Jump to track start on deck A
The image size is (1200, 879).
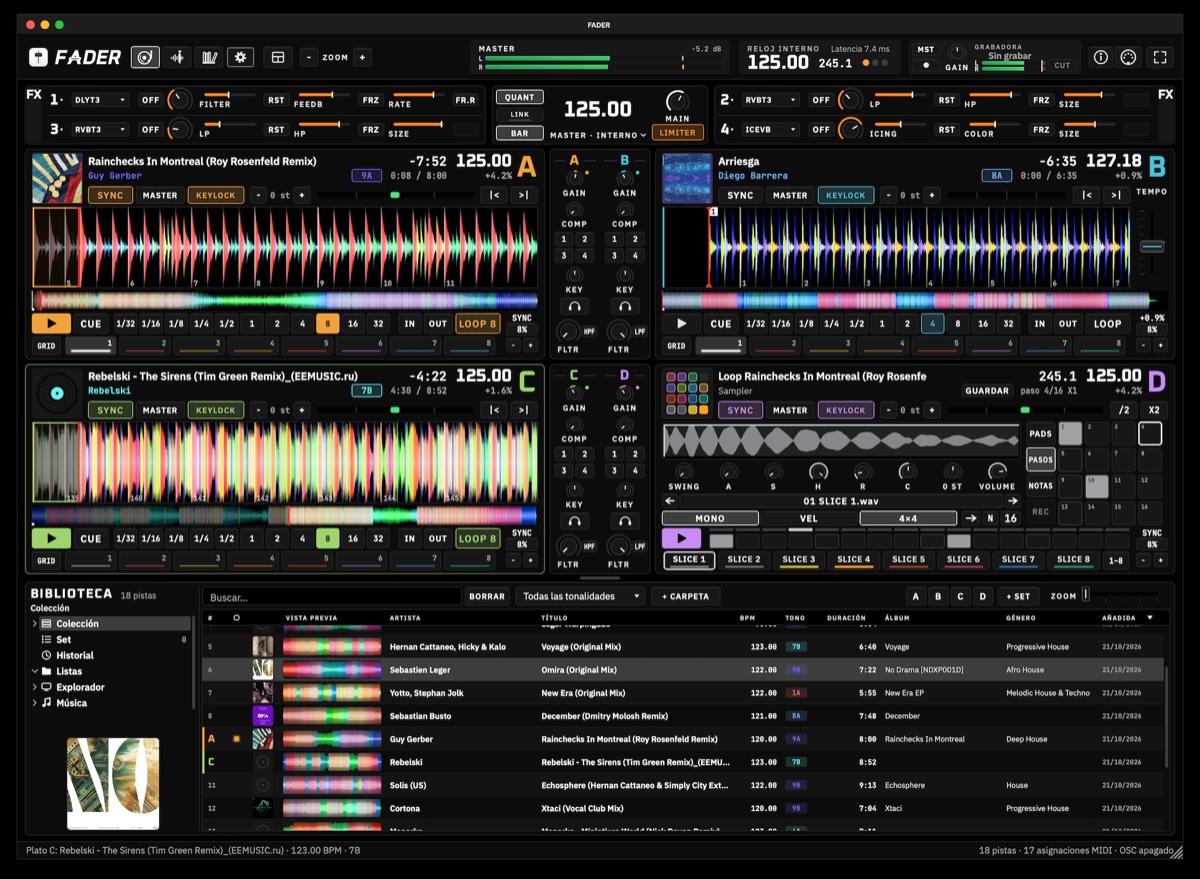[x=494, y=195]
